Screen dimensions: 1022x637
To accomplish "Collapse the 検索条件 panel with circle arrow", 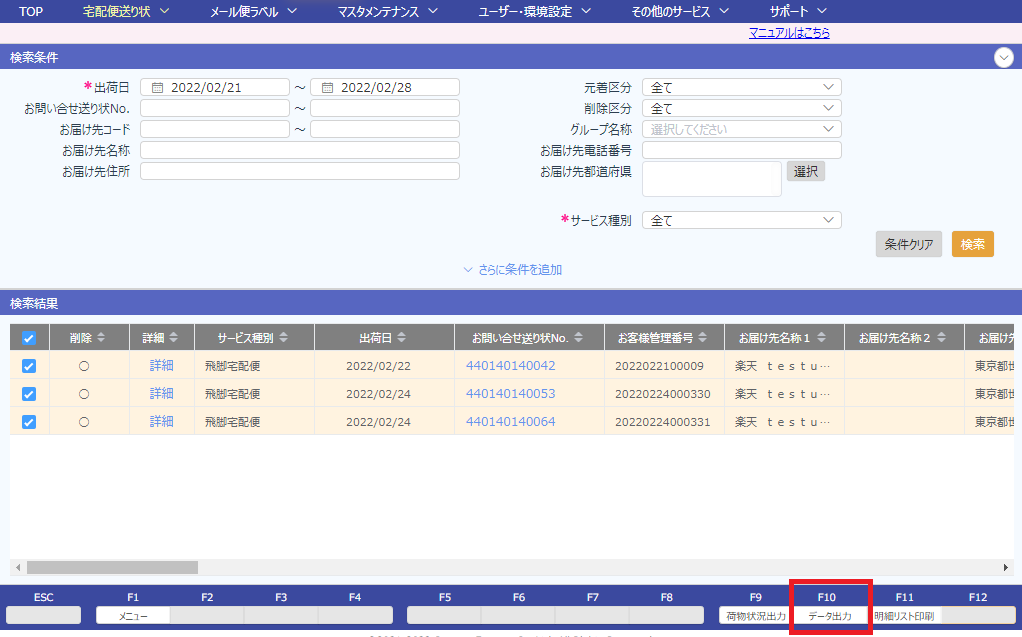I will point(1004,58).
